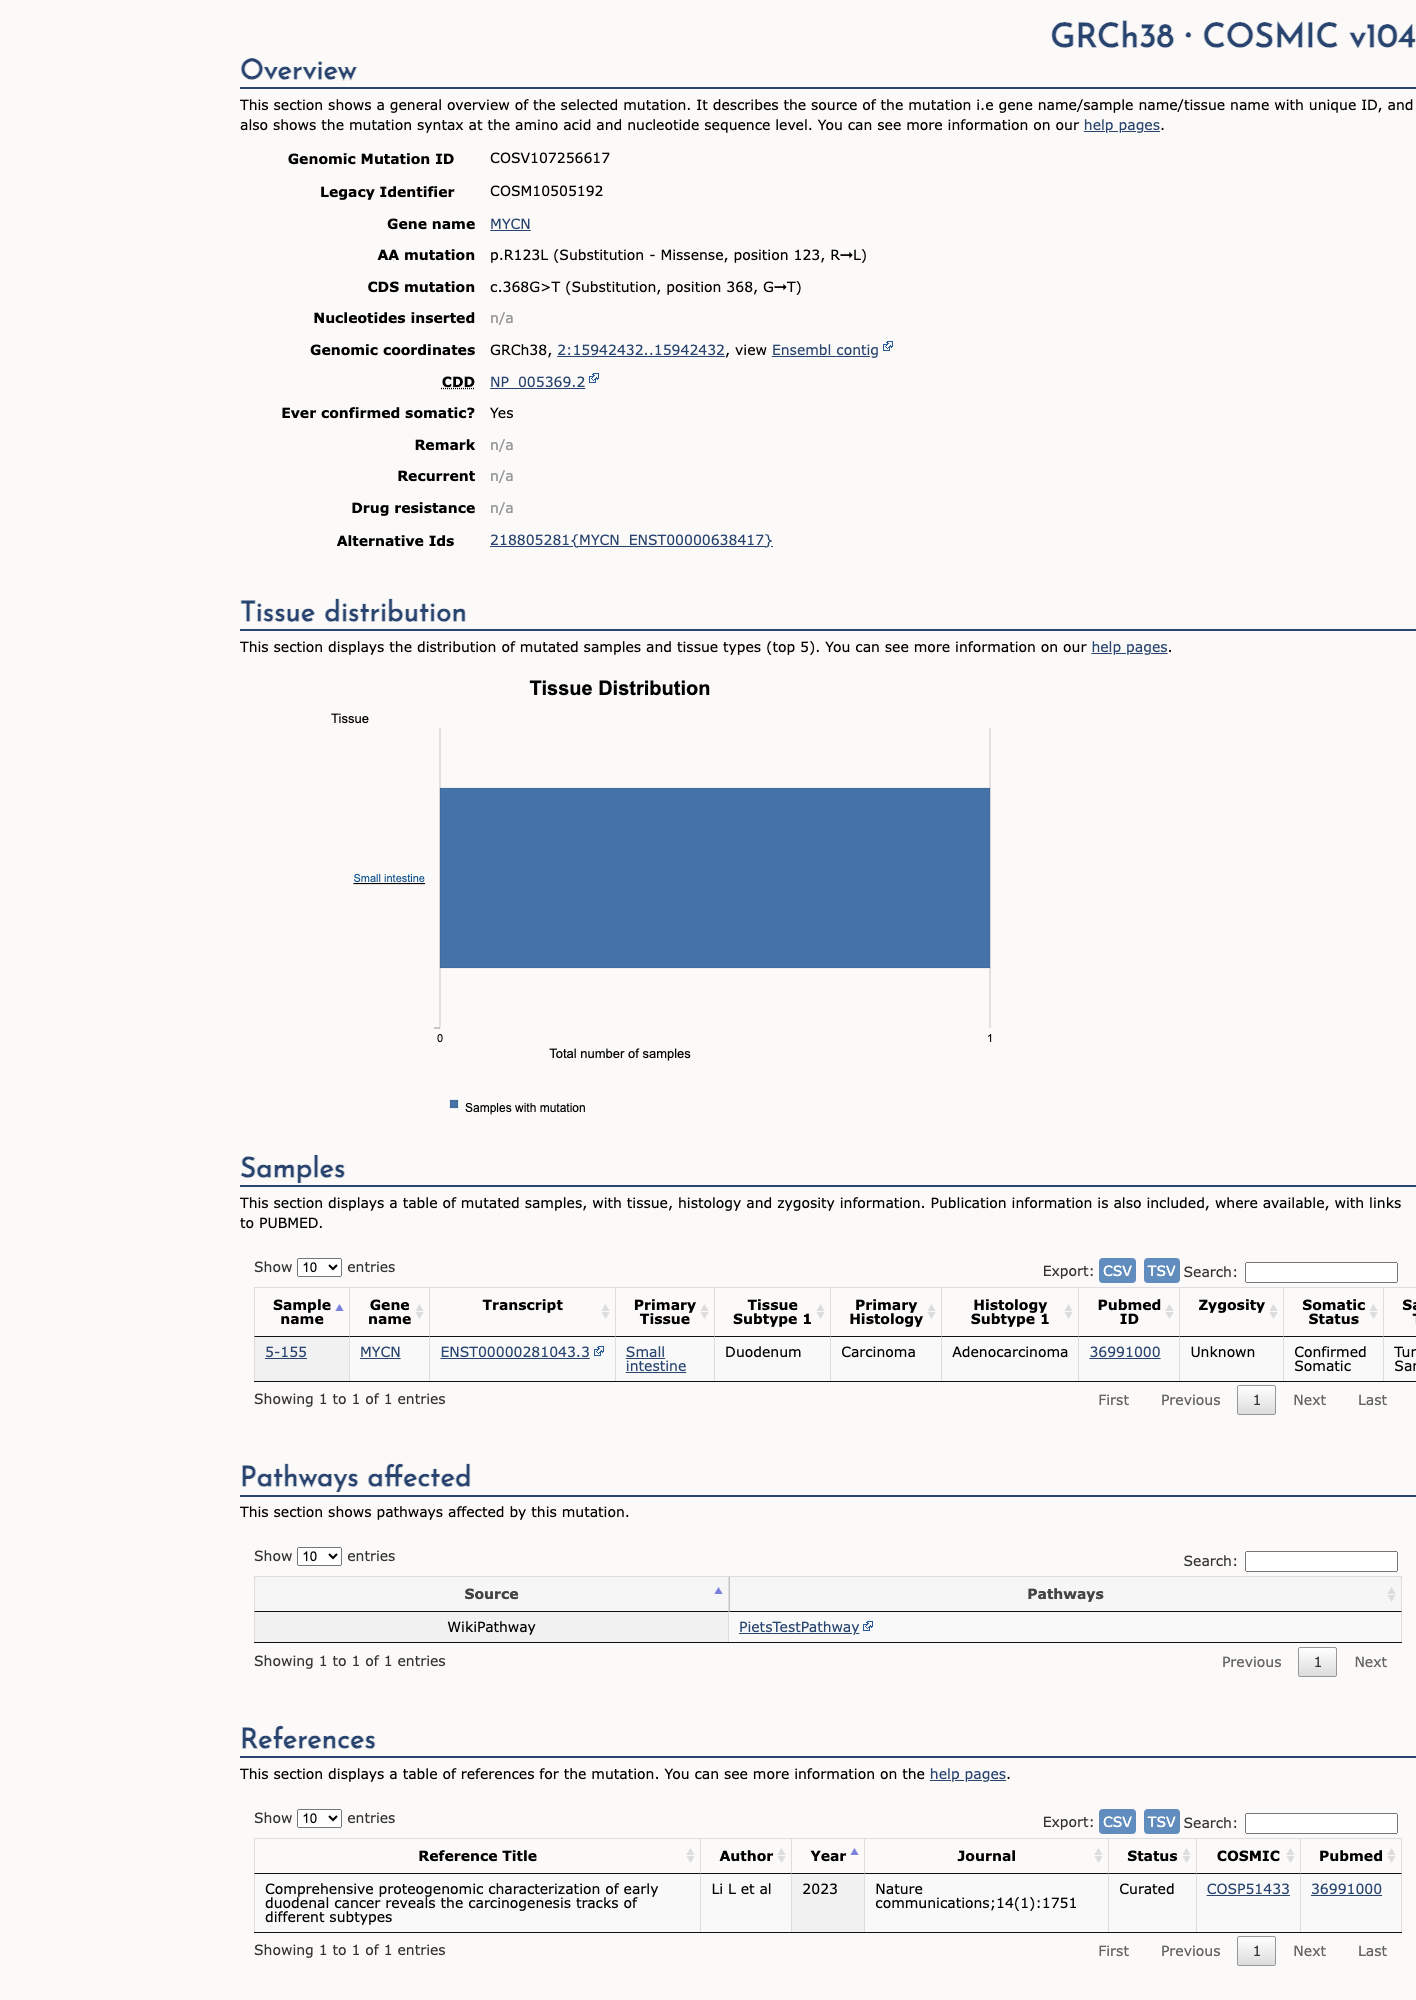The image size is (1416, 2000).
Task: Sort Samples table by Gene name
Action: point(389,1312)
